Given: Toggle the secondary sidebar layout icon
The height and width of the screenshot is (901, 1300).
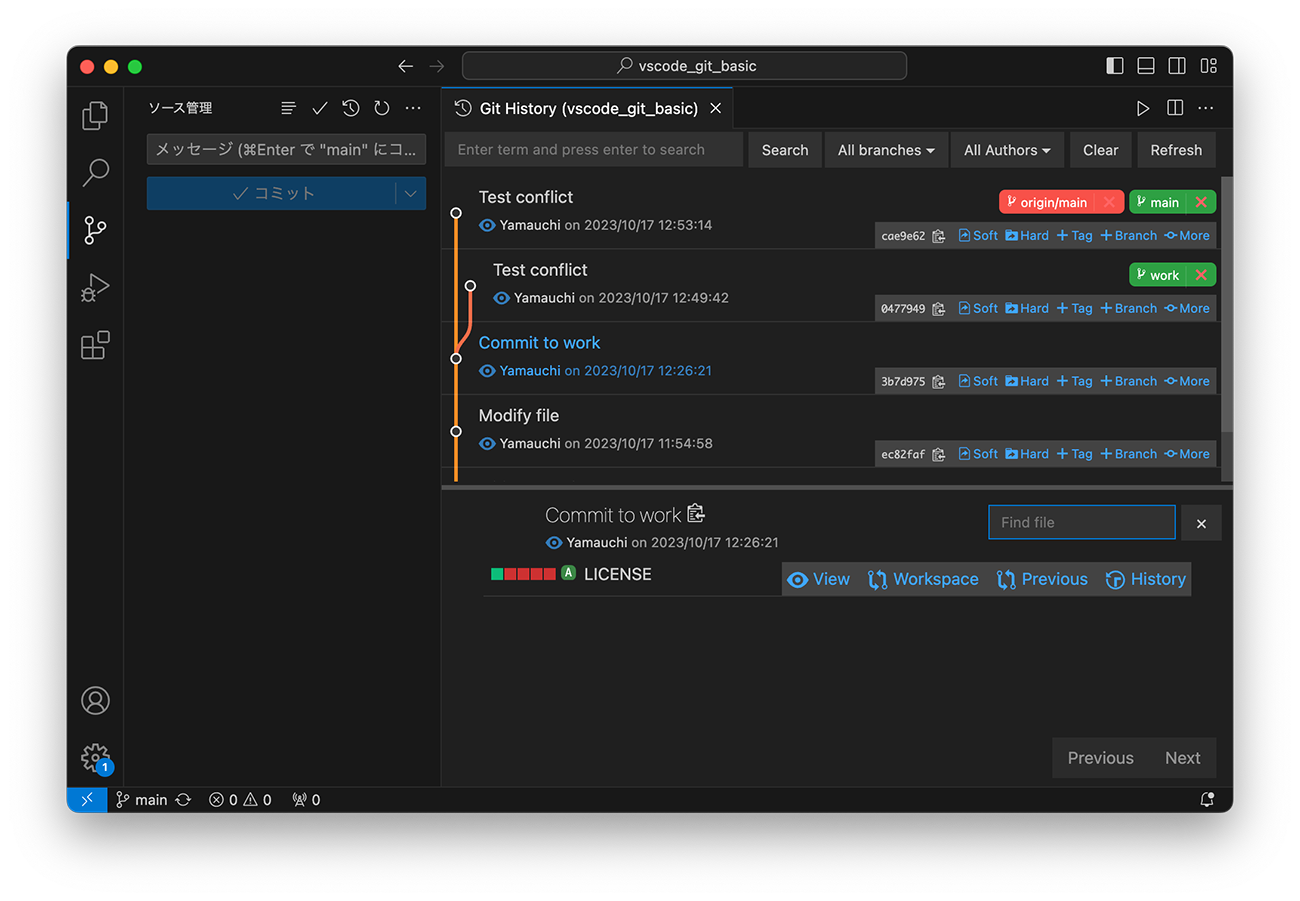Looking at the screenshot, I should tap(1177, 65).
